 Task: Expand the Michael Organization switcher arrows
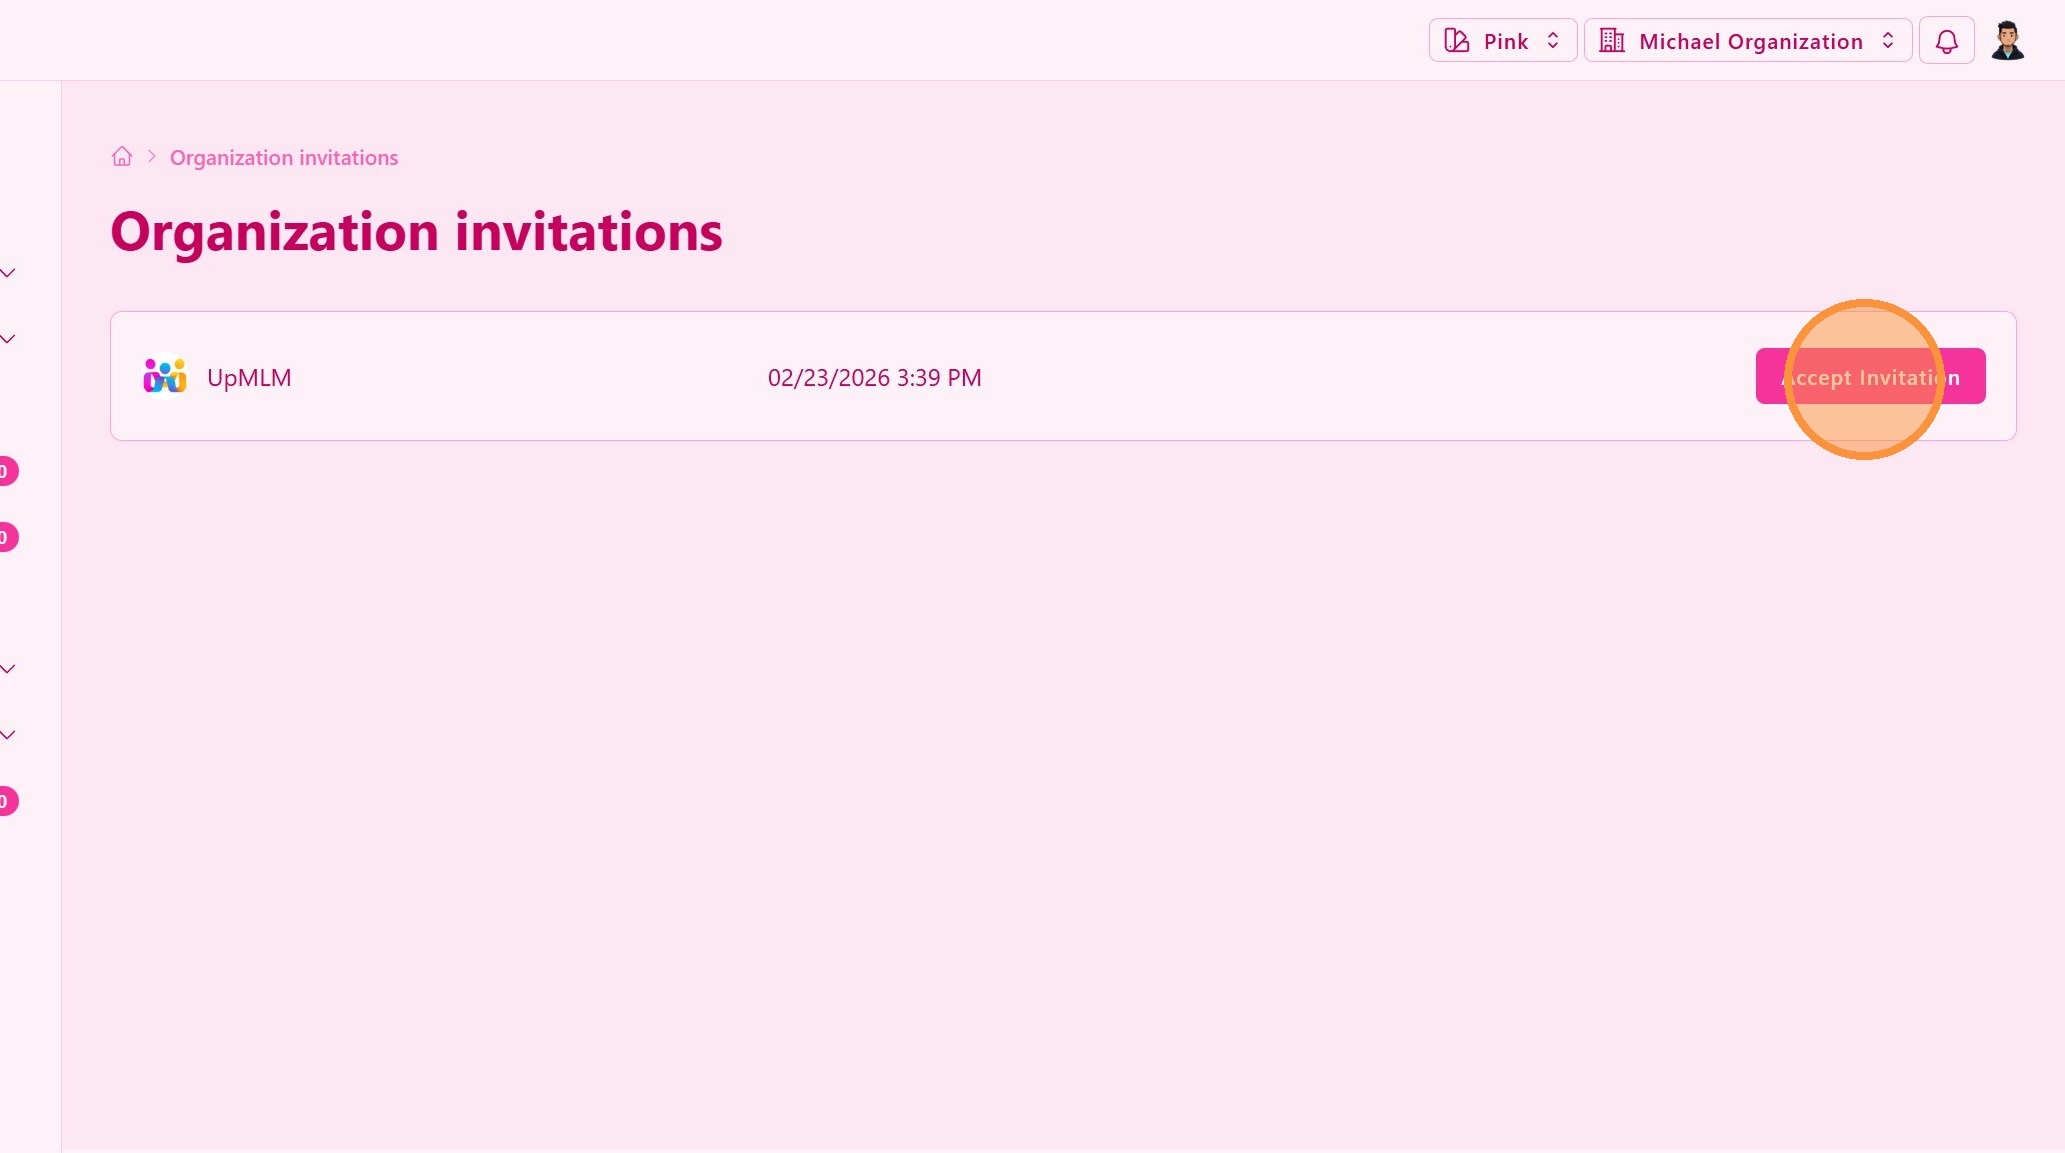coord(1888,41)
